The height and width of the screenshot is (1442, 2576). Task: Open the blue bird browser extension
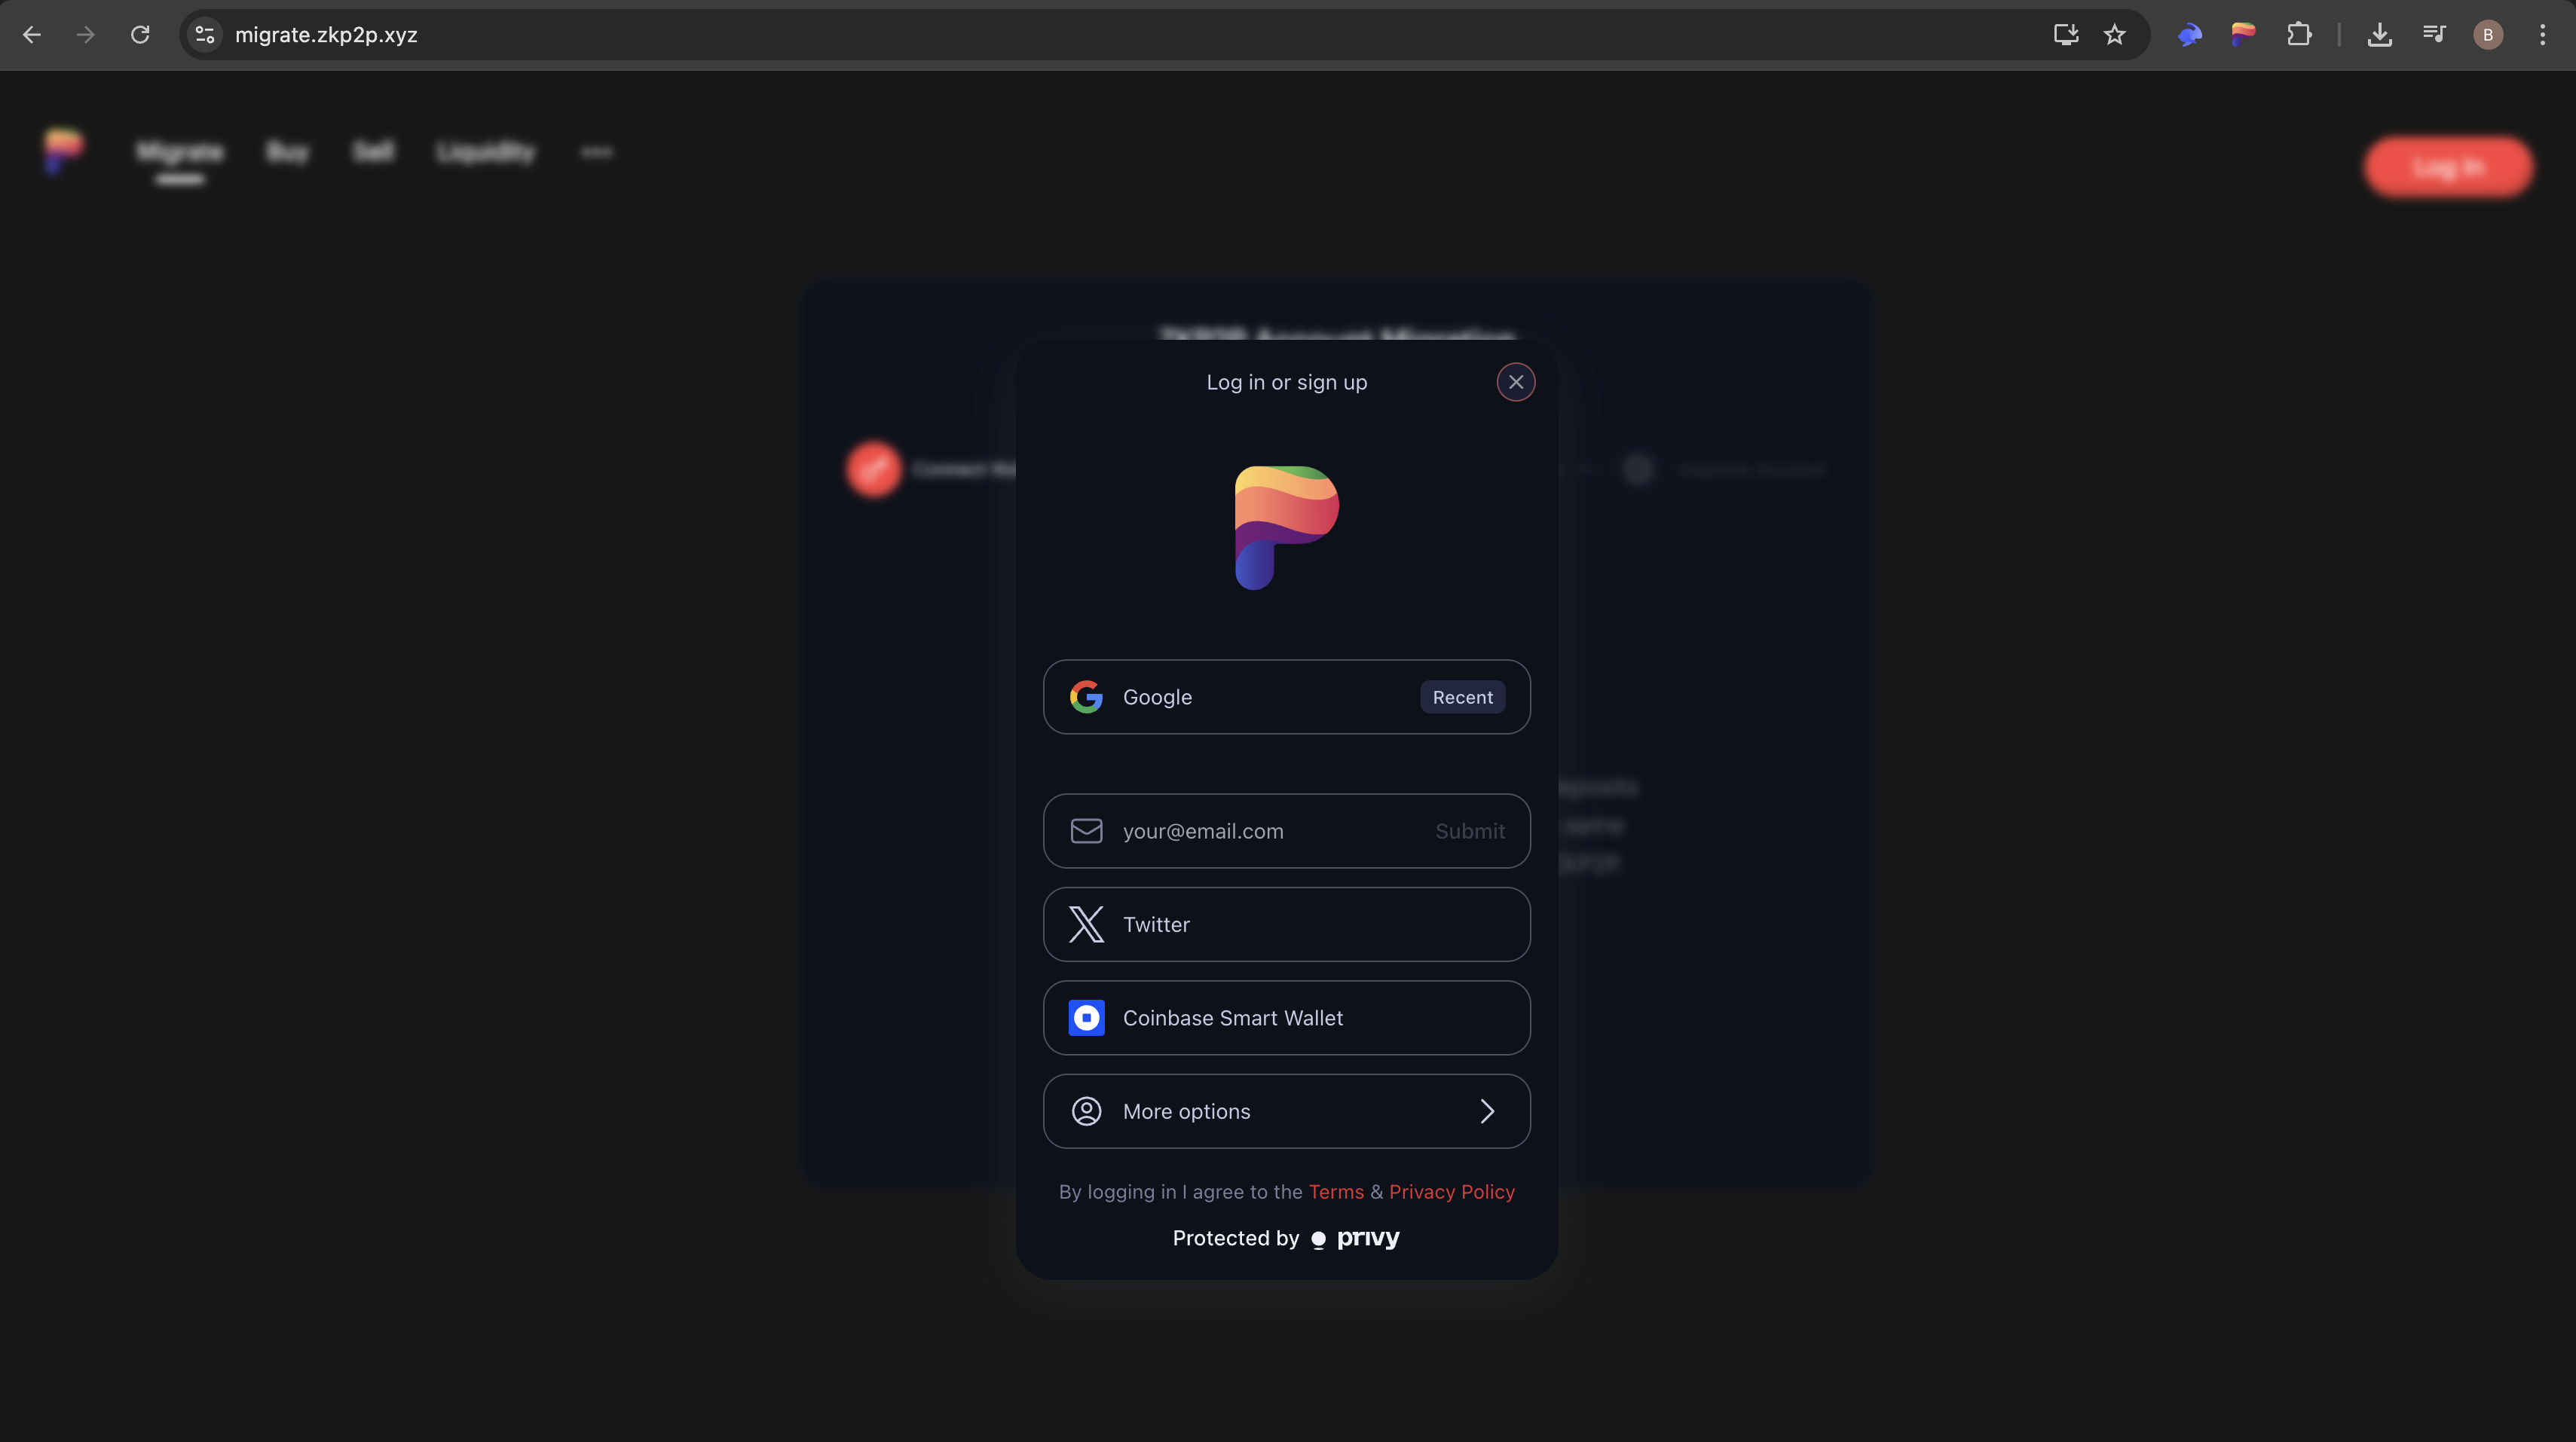2190,35
